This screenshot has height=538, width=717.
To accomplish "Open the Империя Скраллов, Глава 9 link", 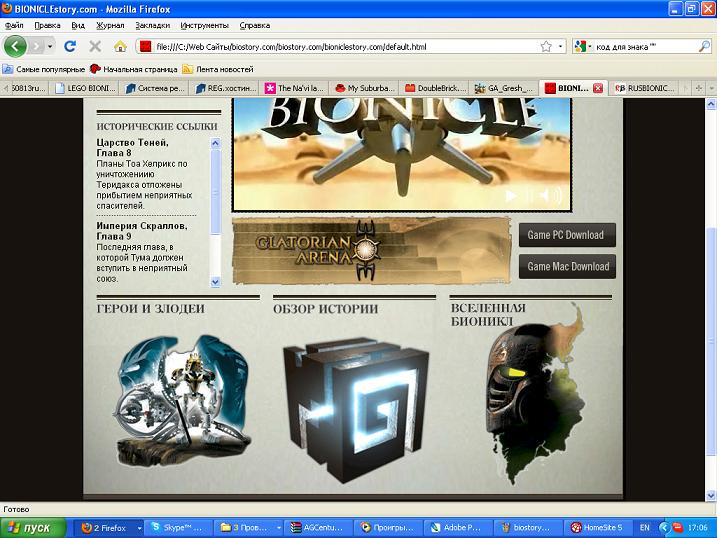I will coord(142,231).
